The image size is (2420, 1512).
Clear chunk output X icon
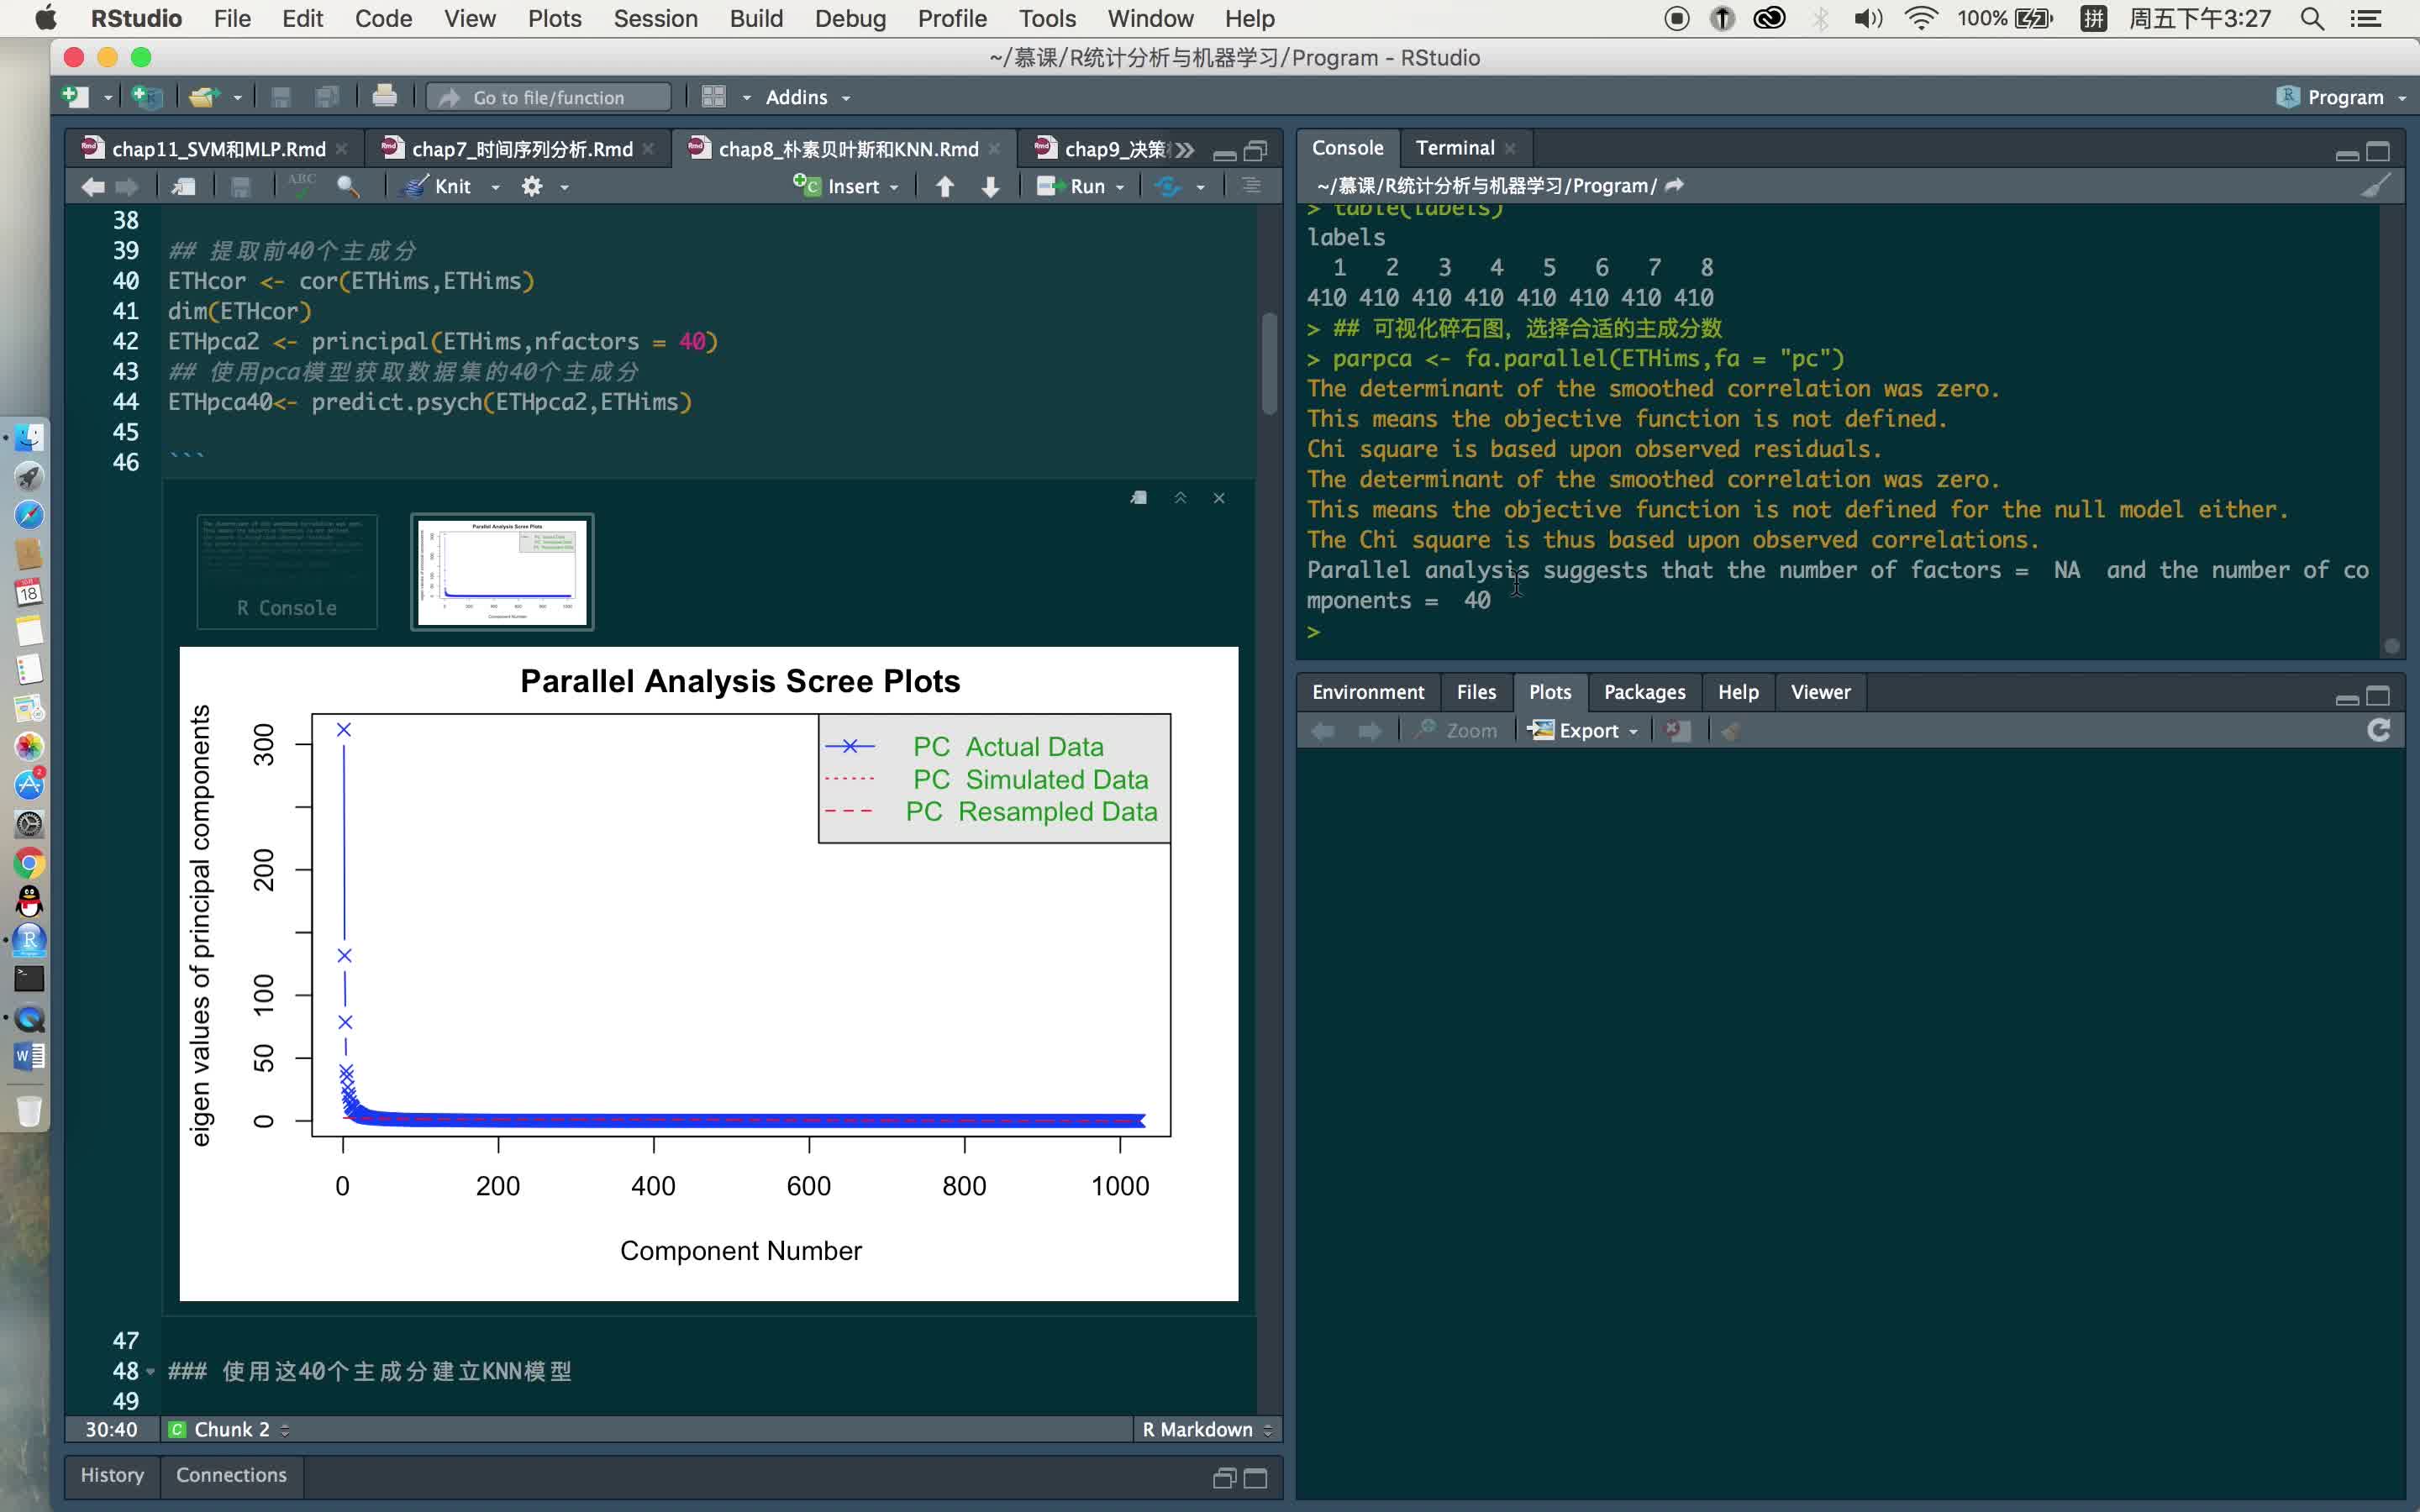(x=1219, y=498)
